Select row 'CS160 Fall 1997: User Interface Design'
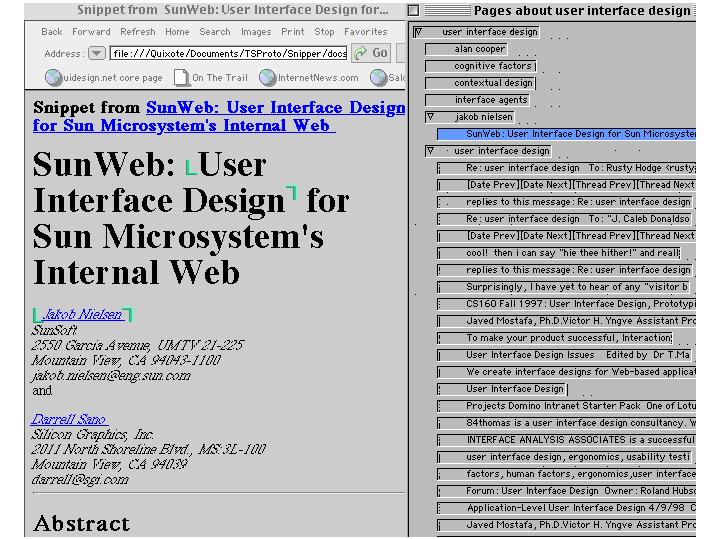Screen dimensions: 719x539 [566, 304]
